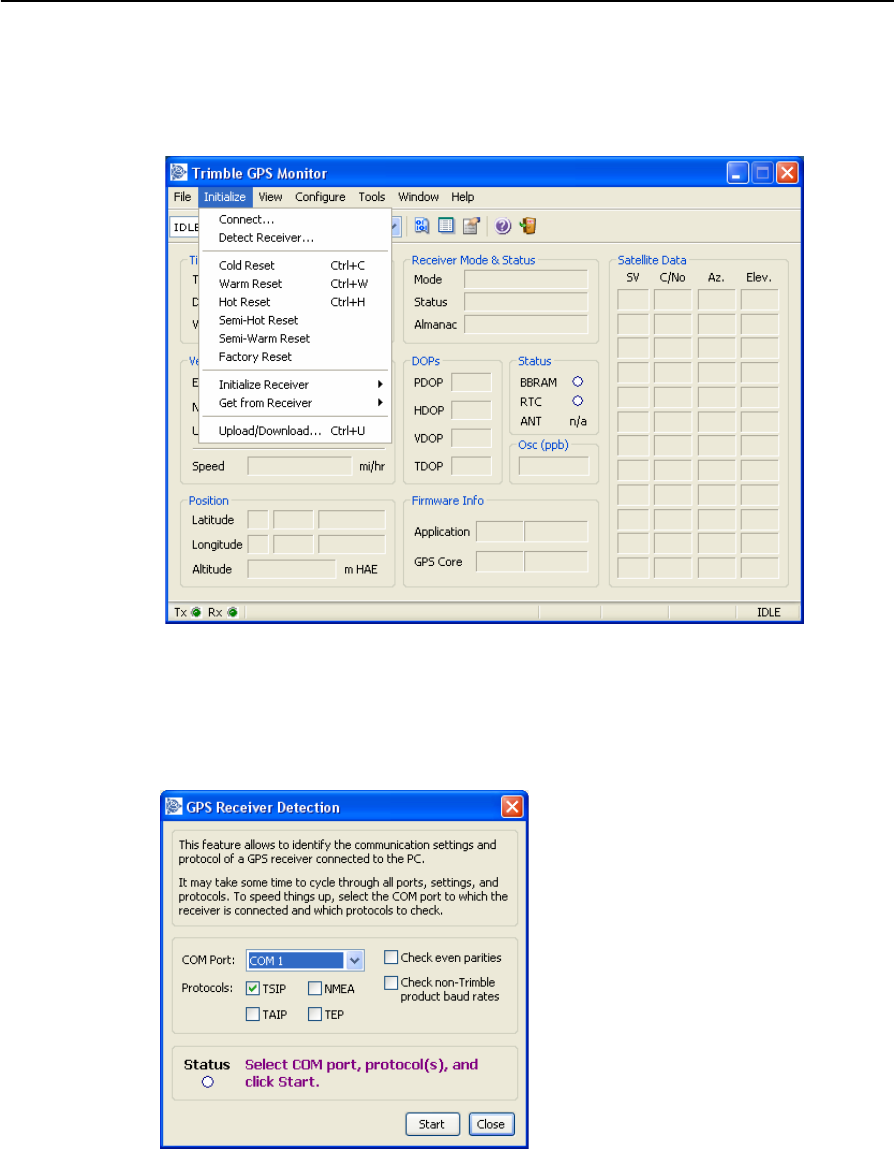
Task: Select Factory Reset menu entry
Action: [295, 357]
